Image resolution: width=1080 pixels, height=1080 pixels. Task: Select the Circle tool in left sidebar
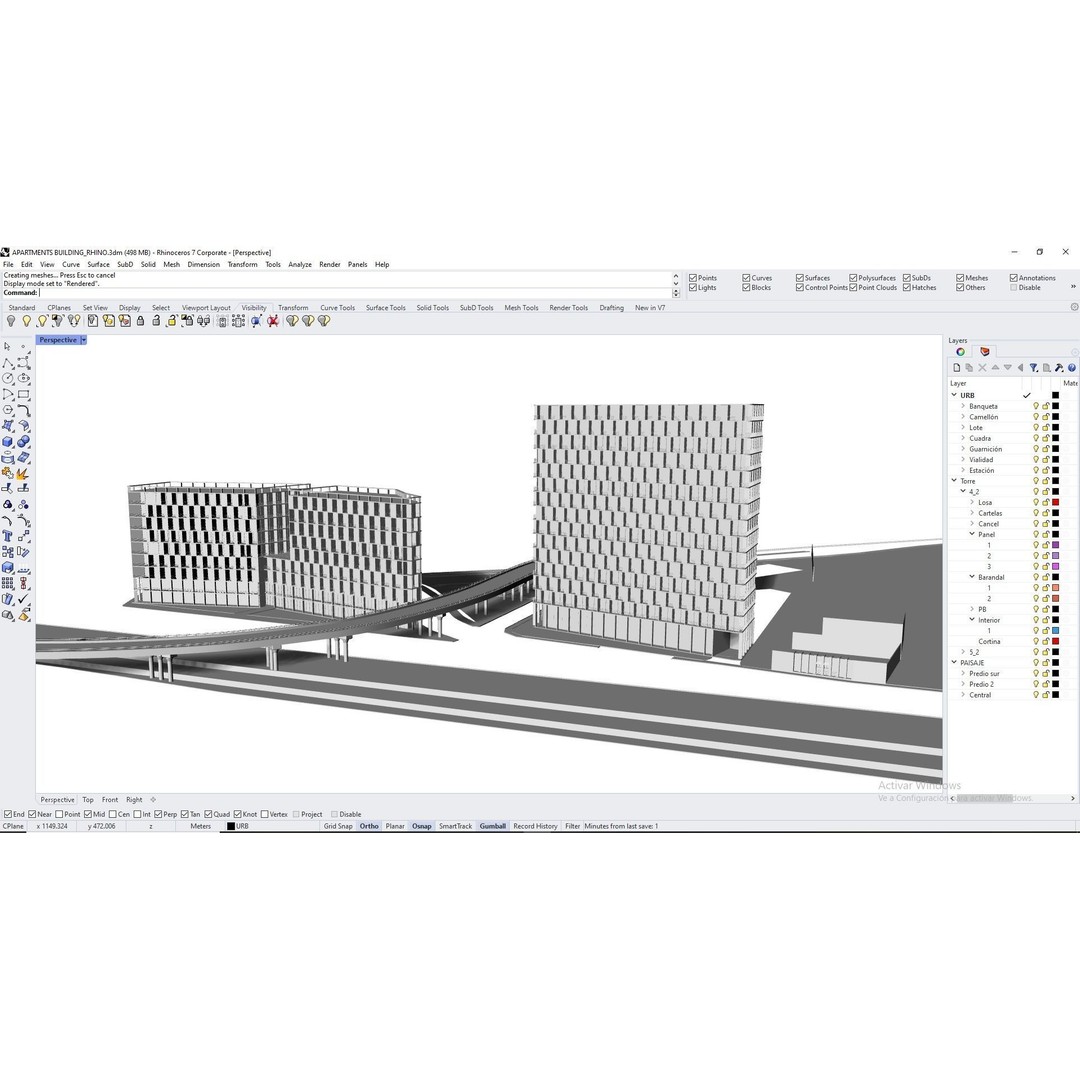click(8, 379)
